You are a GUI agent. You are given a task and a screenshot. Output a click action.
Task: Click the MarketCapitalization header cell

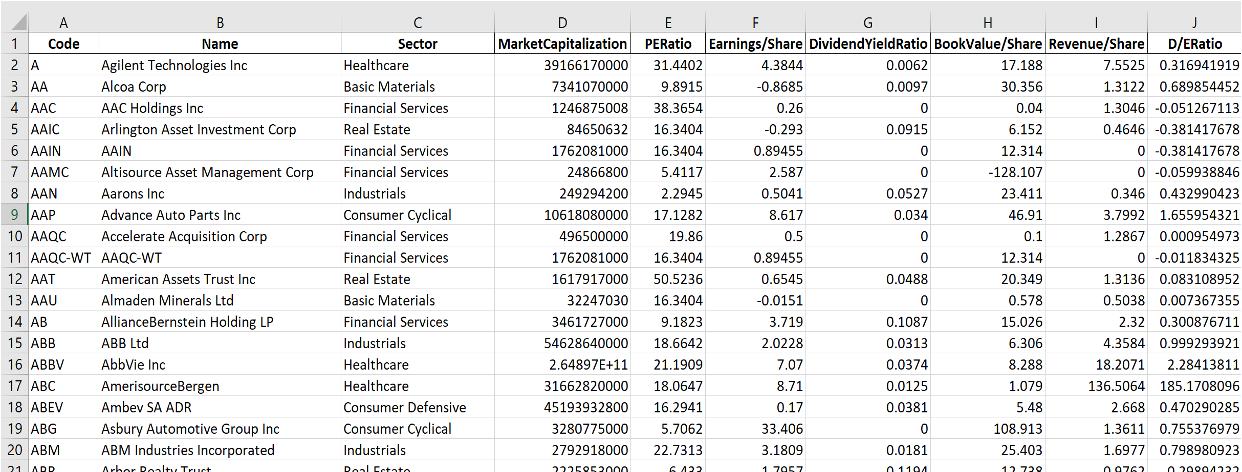coord(563,44)
